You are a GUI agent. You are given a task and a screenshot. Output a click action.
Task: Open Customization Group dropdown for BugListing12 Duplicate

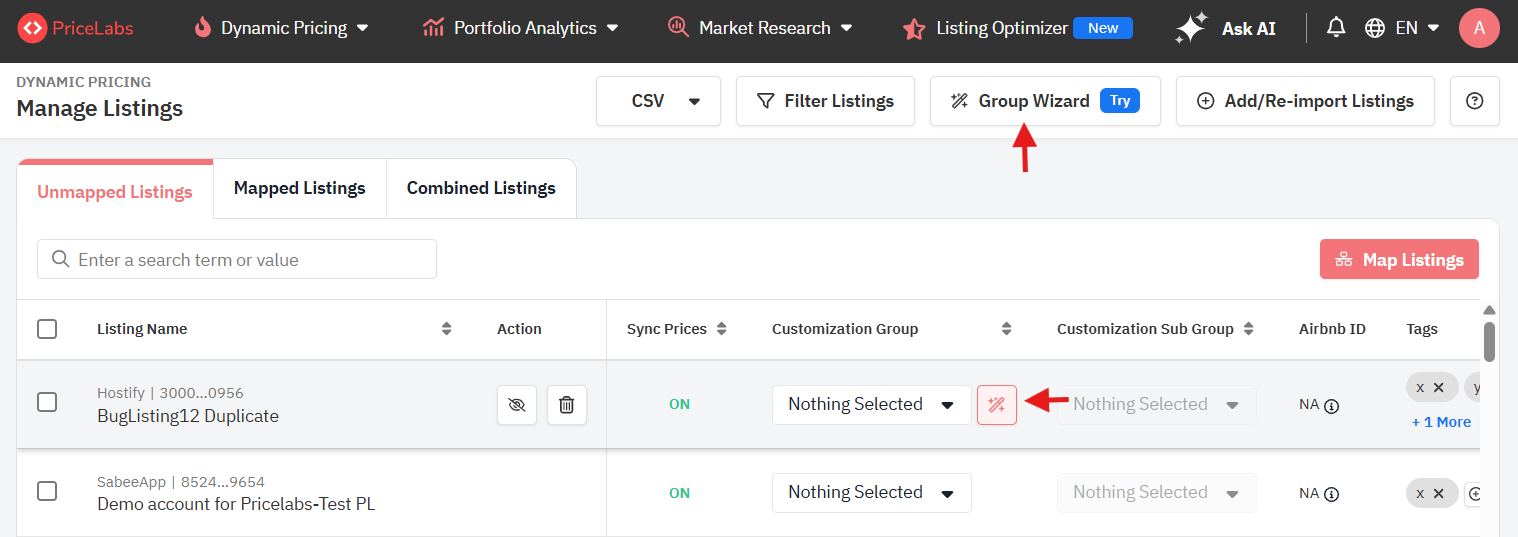[x=871, y=405]
